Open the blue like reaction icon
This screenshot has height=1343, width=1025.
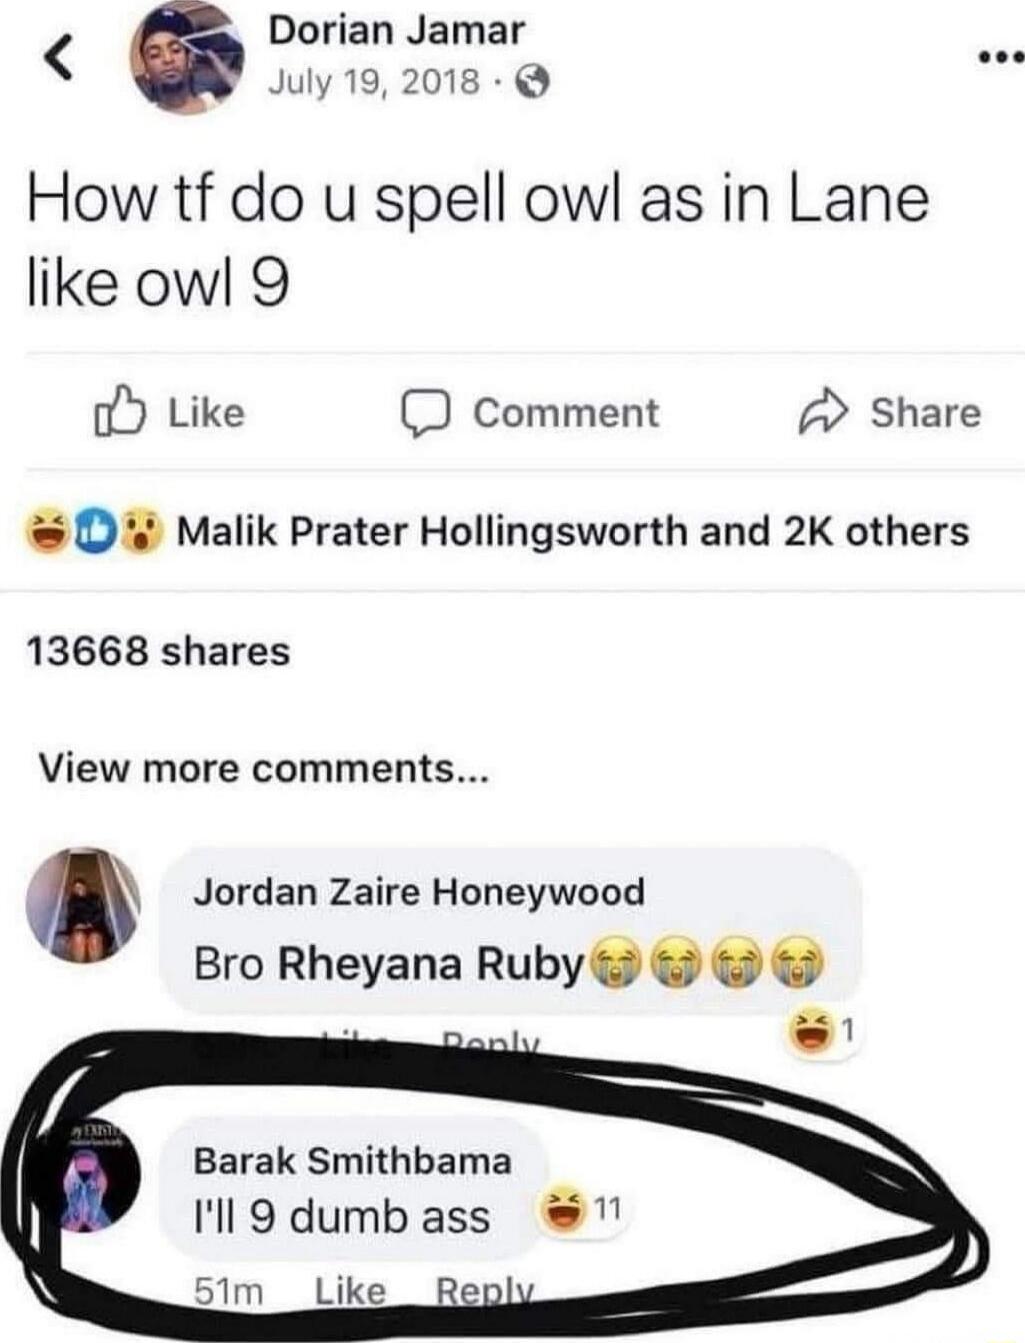click(97, 530)
